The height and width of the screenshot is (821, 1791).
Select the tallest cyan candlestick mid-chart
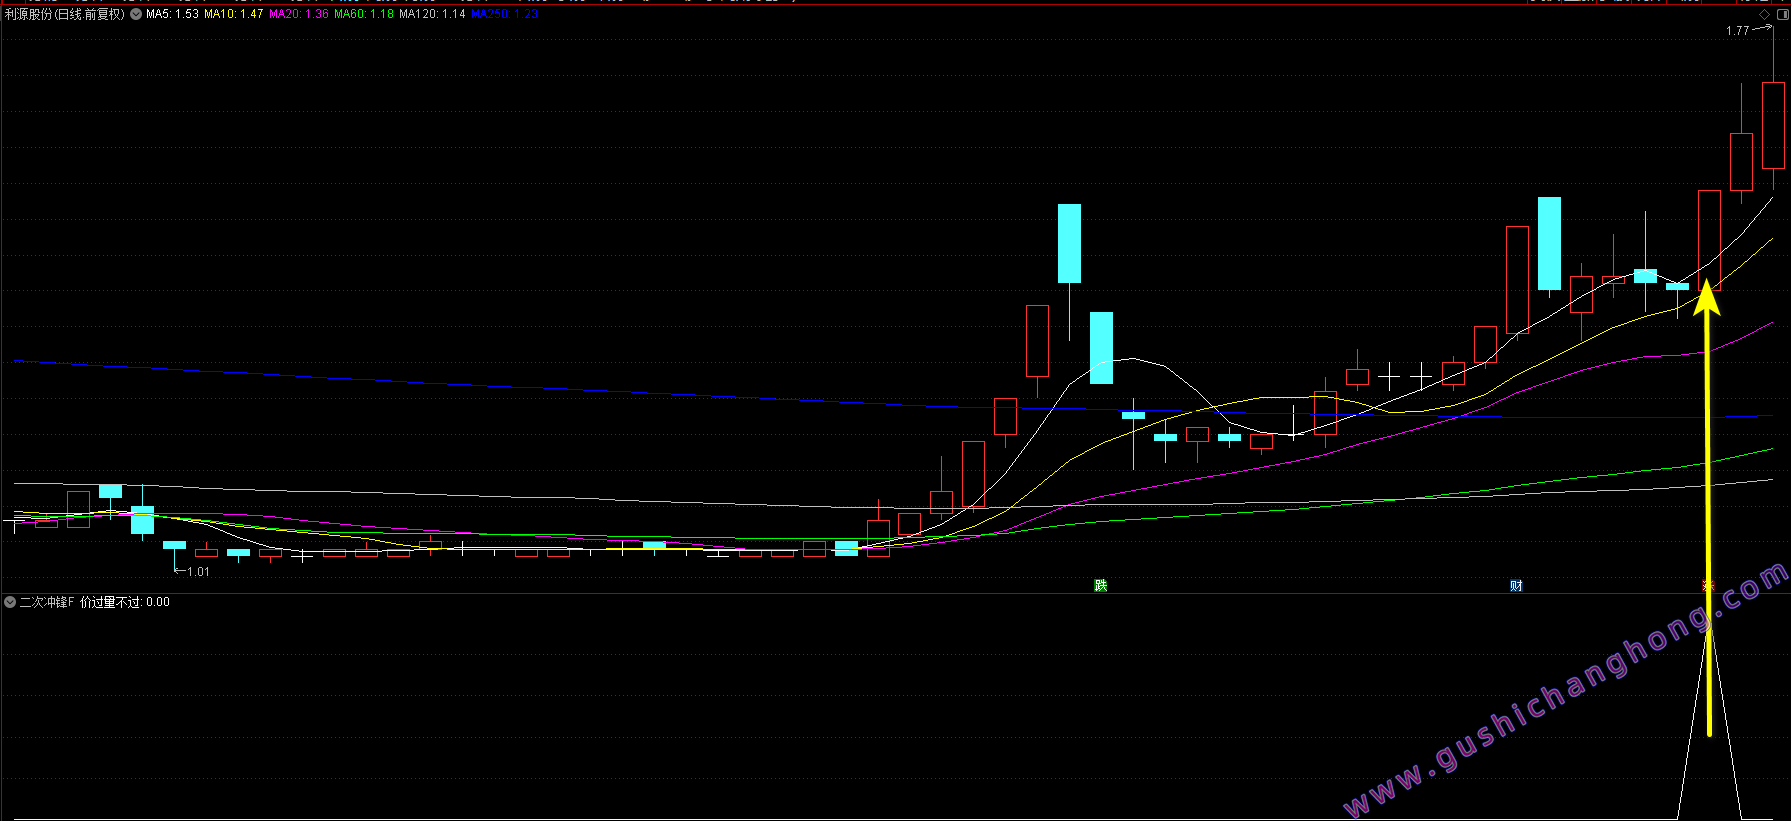1070,243
